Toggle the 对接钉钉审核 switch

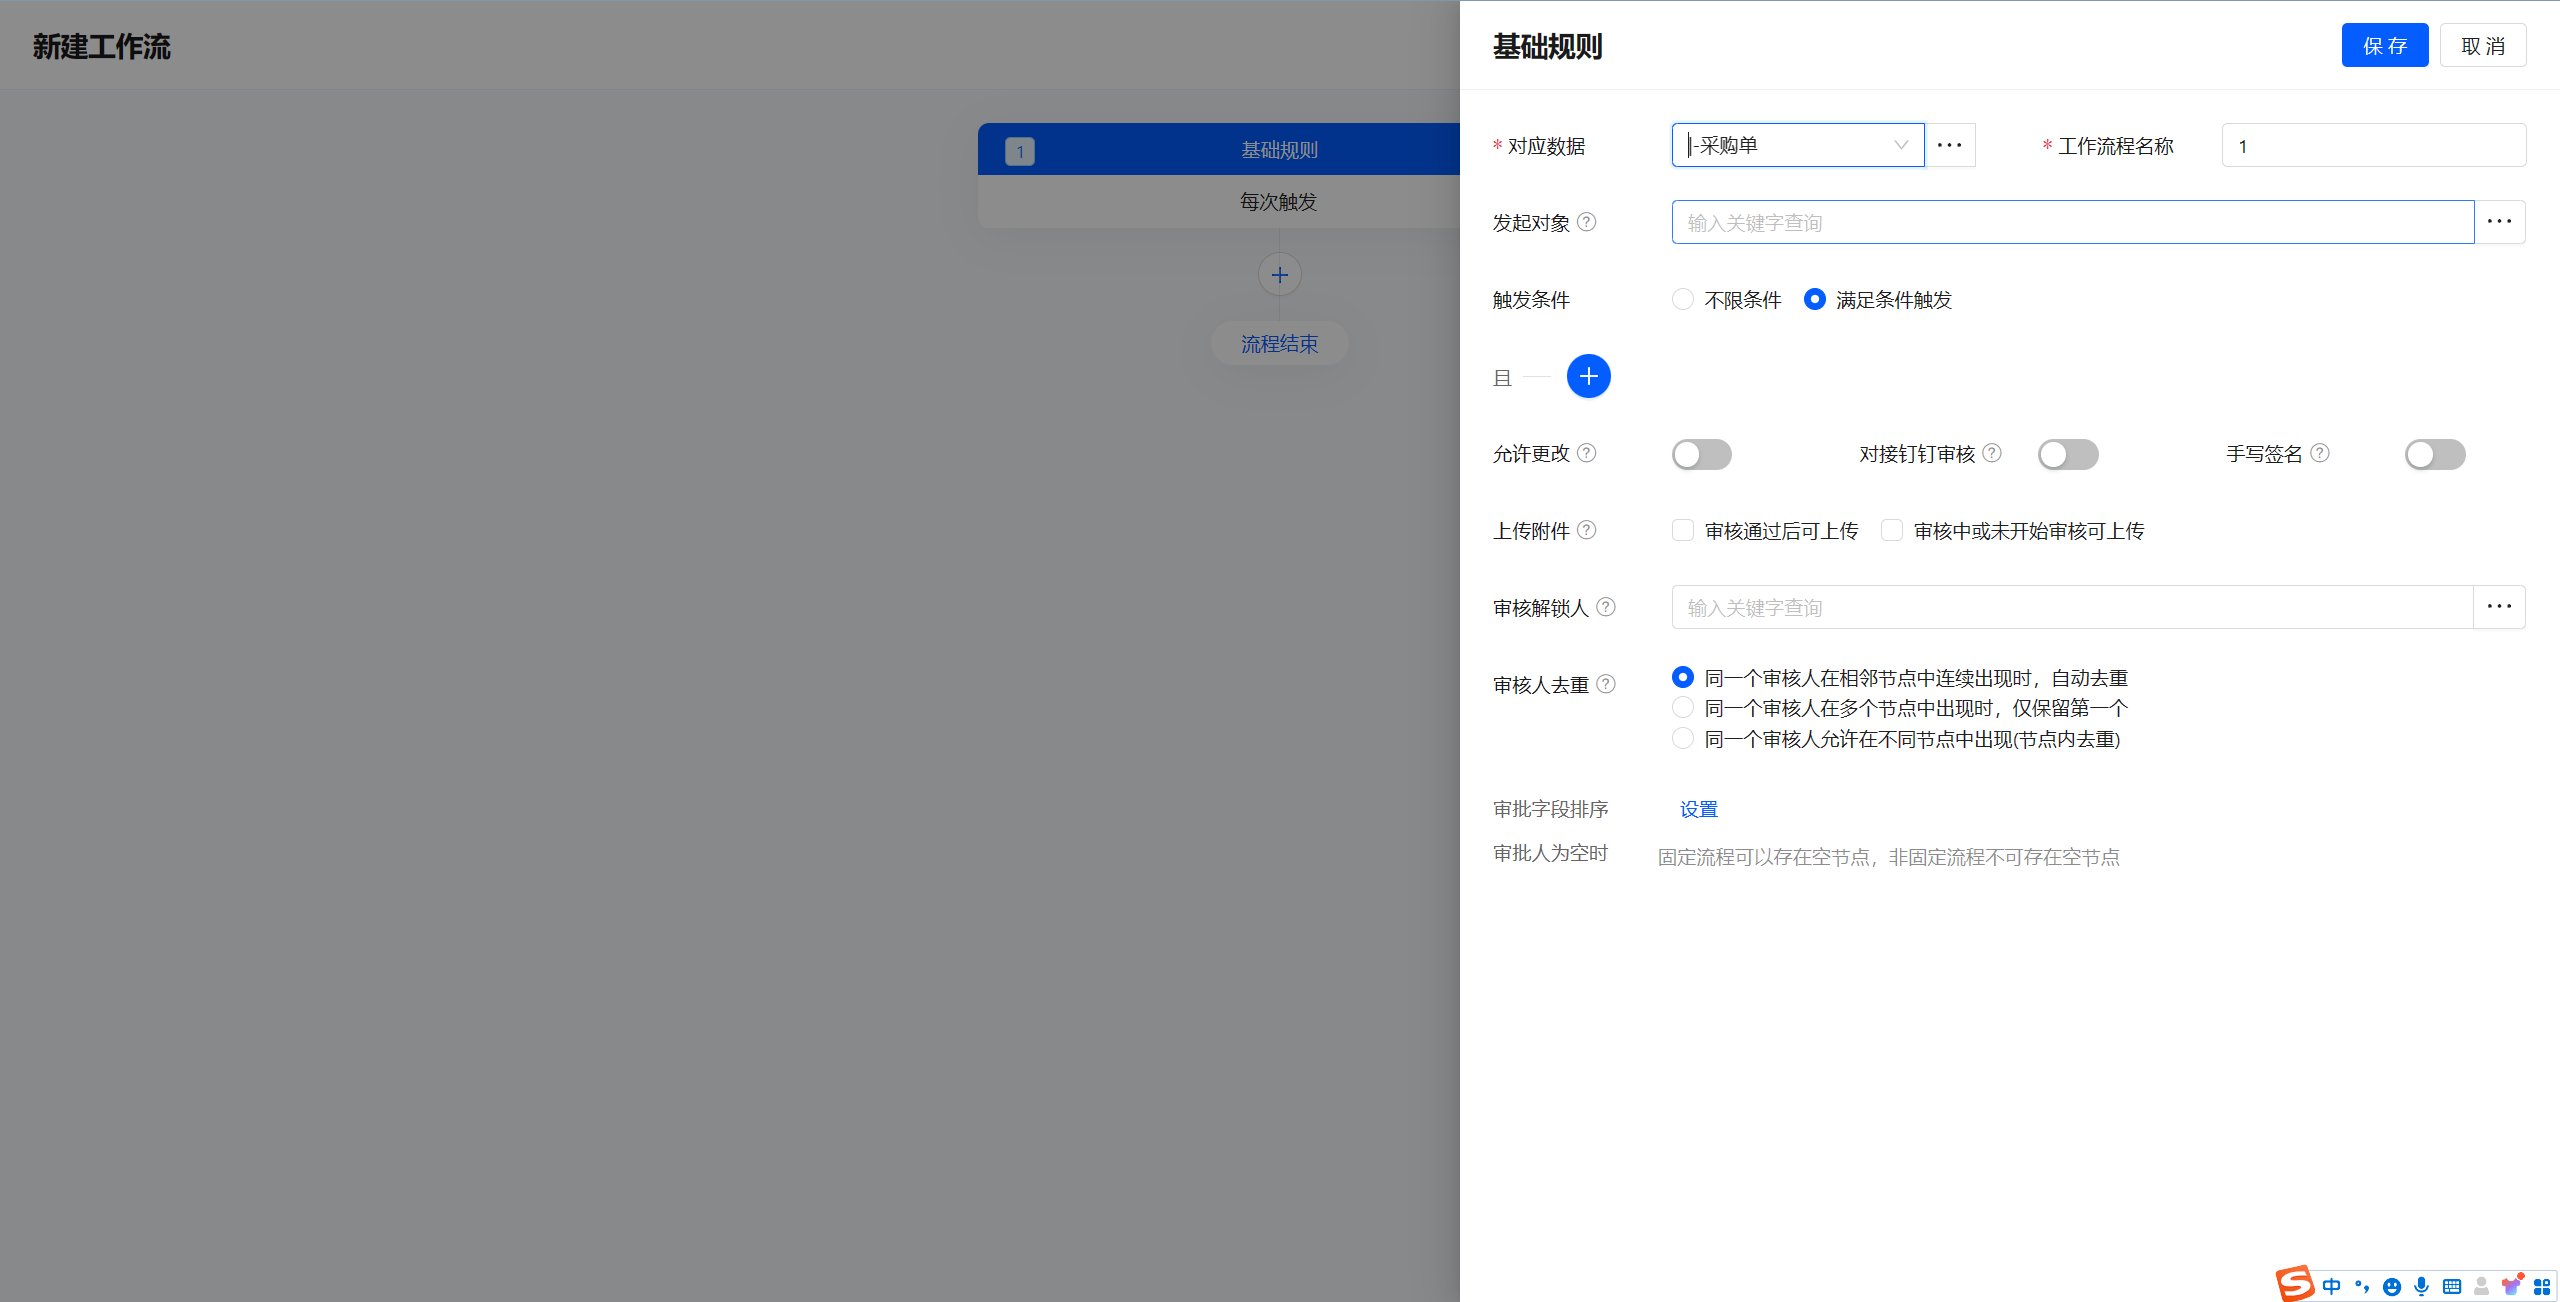pyautogui.click(x=2068, y=454)
